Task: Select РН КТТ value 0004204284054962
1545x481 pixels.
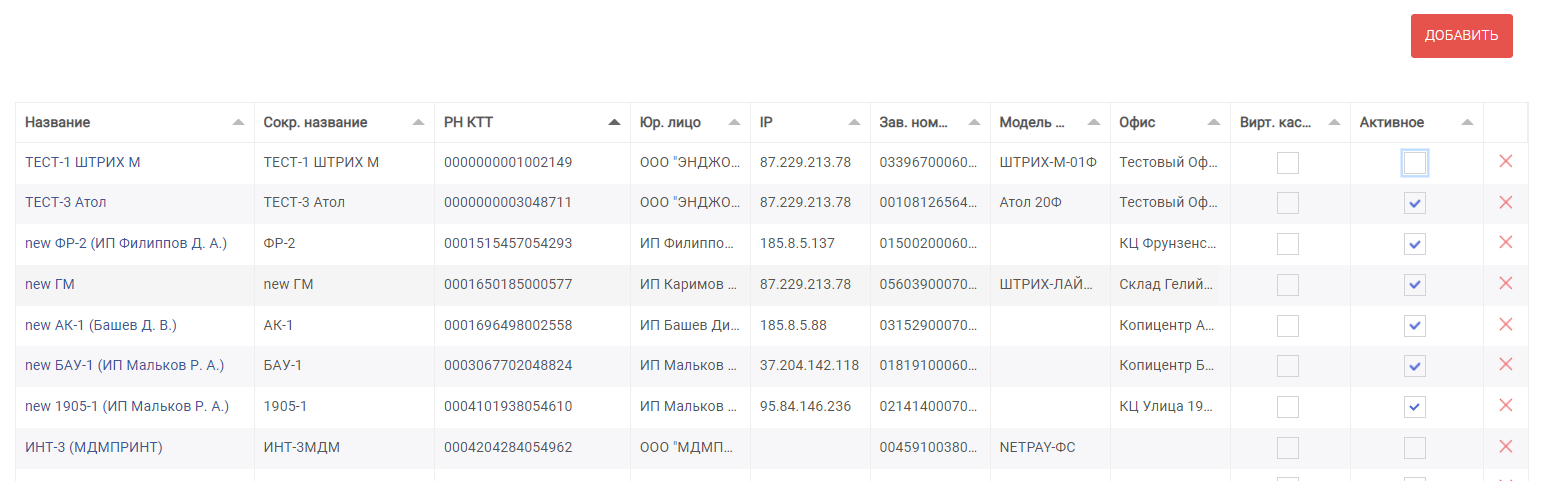Action: point(508,447)
